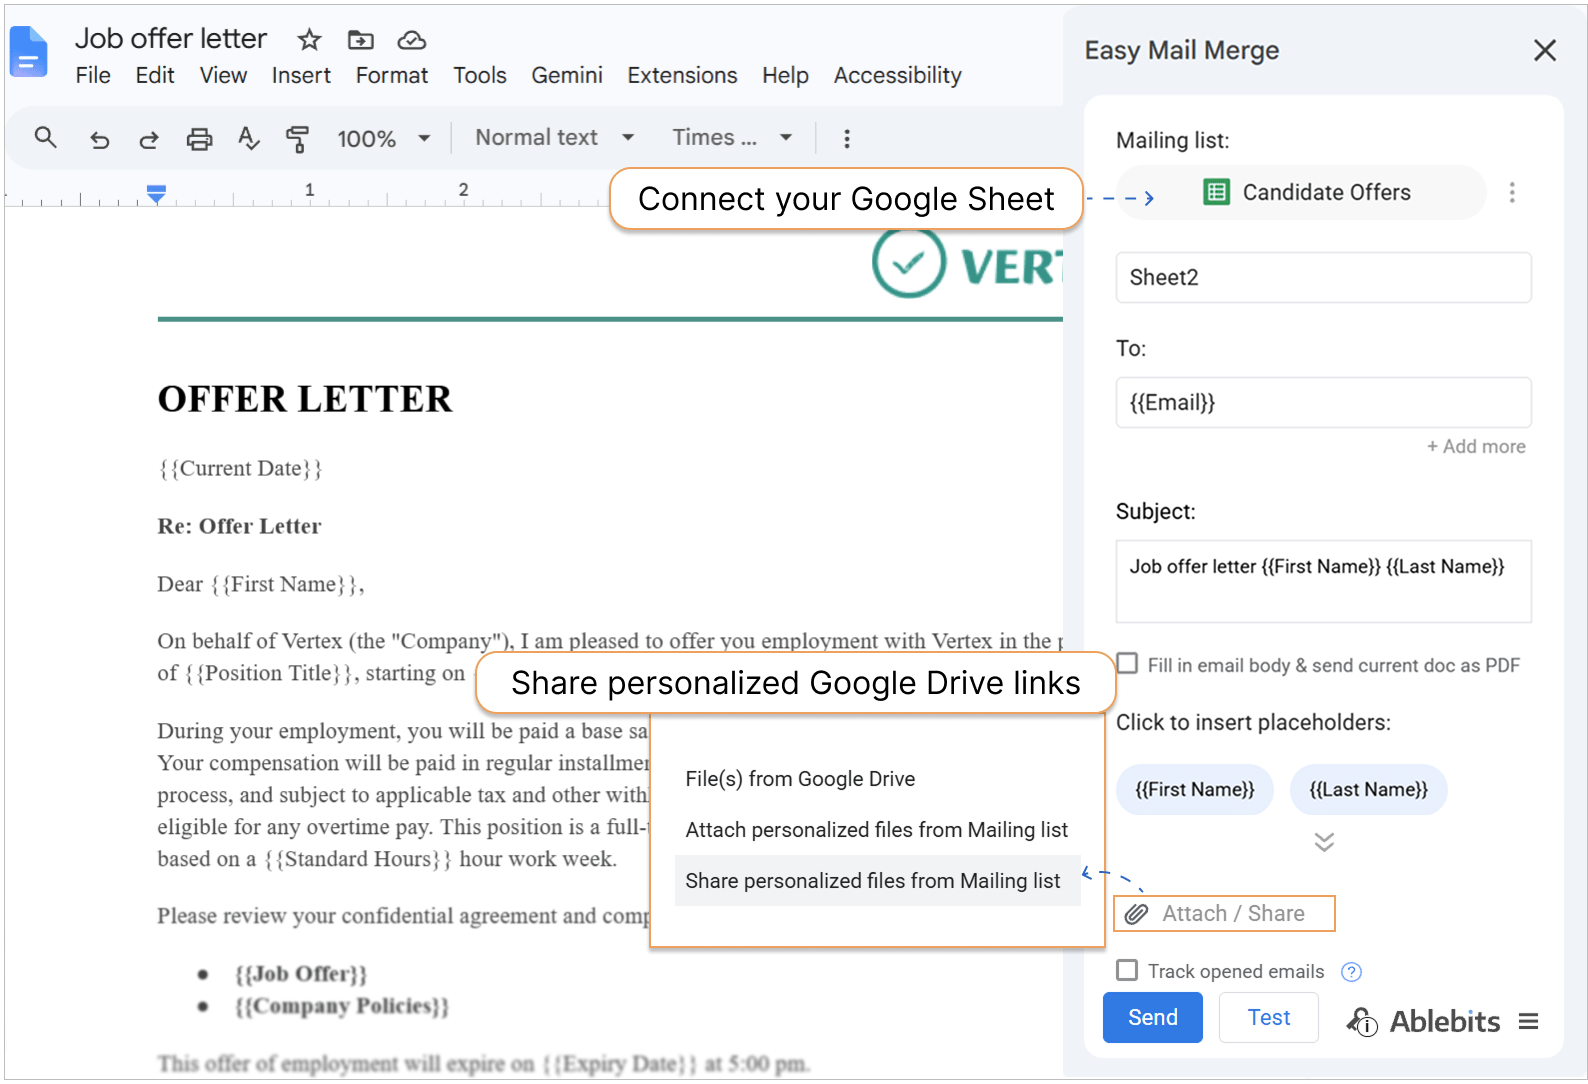
Task: Open the File menu
Action: click(x=93, y=76)
